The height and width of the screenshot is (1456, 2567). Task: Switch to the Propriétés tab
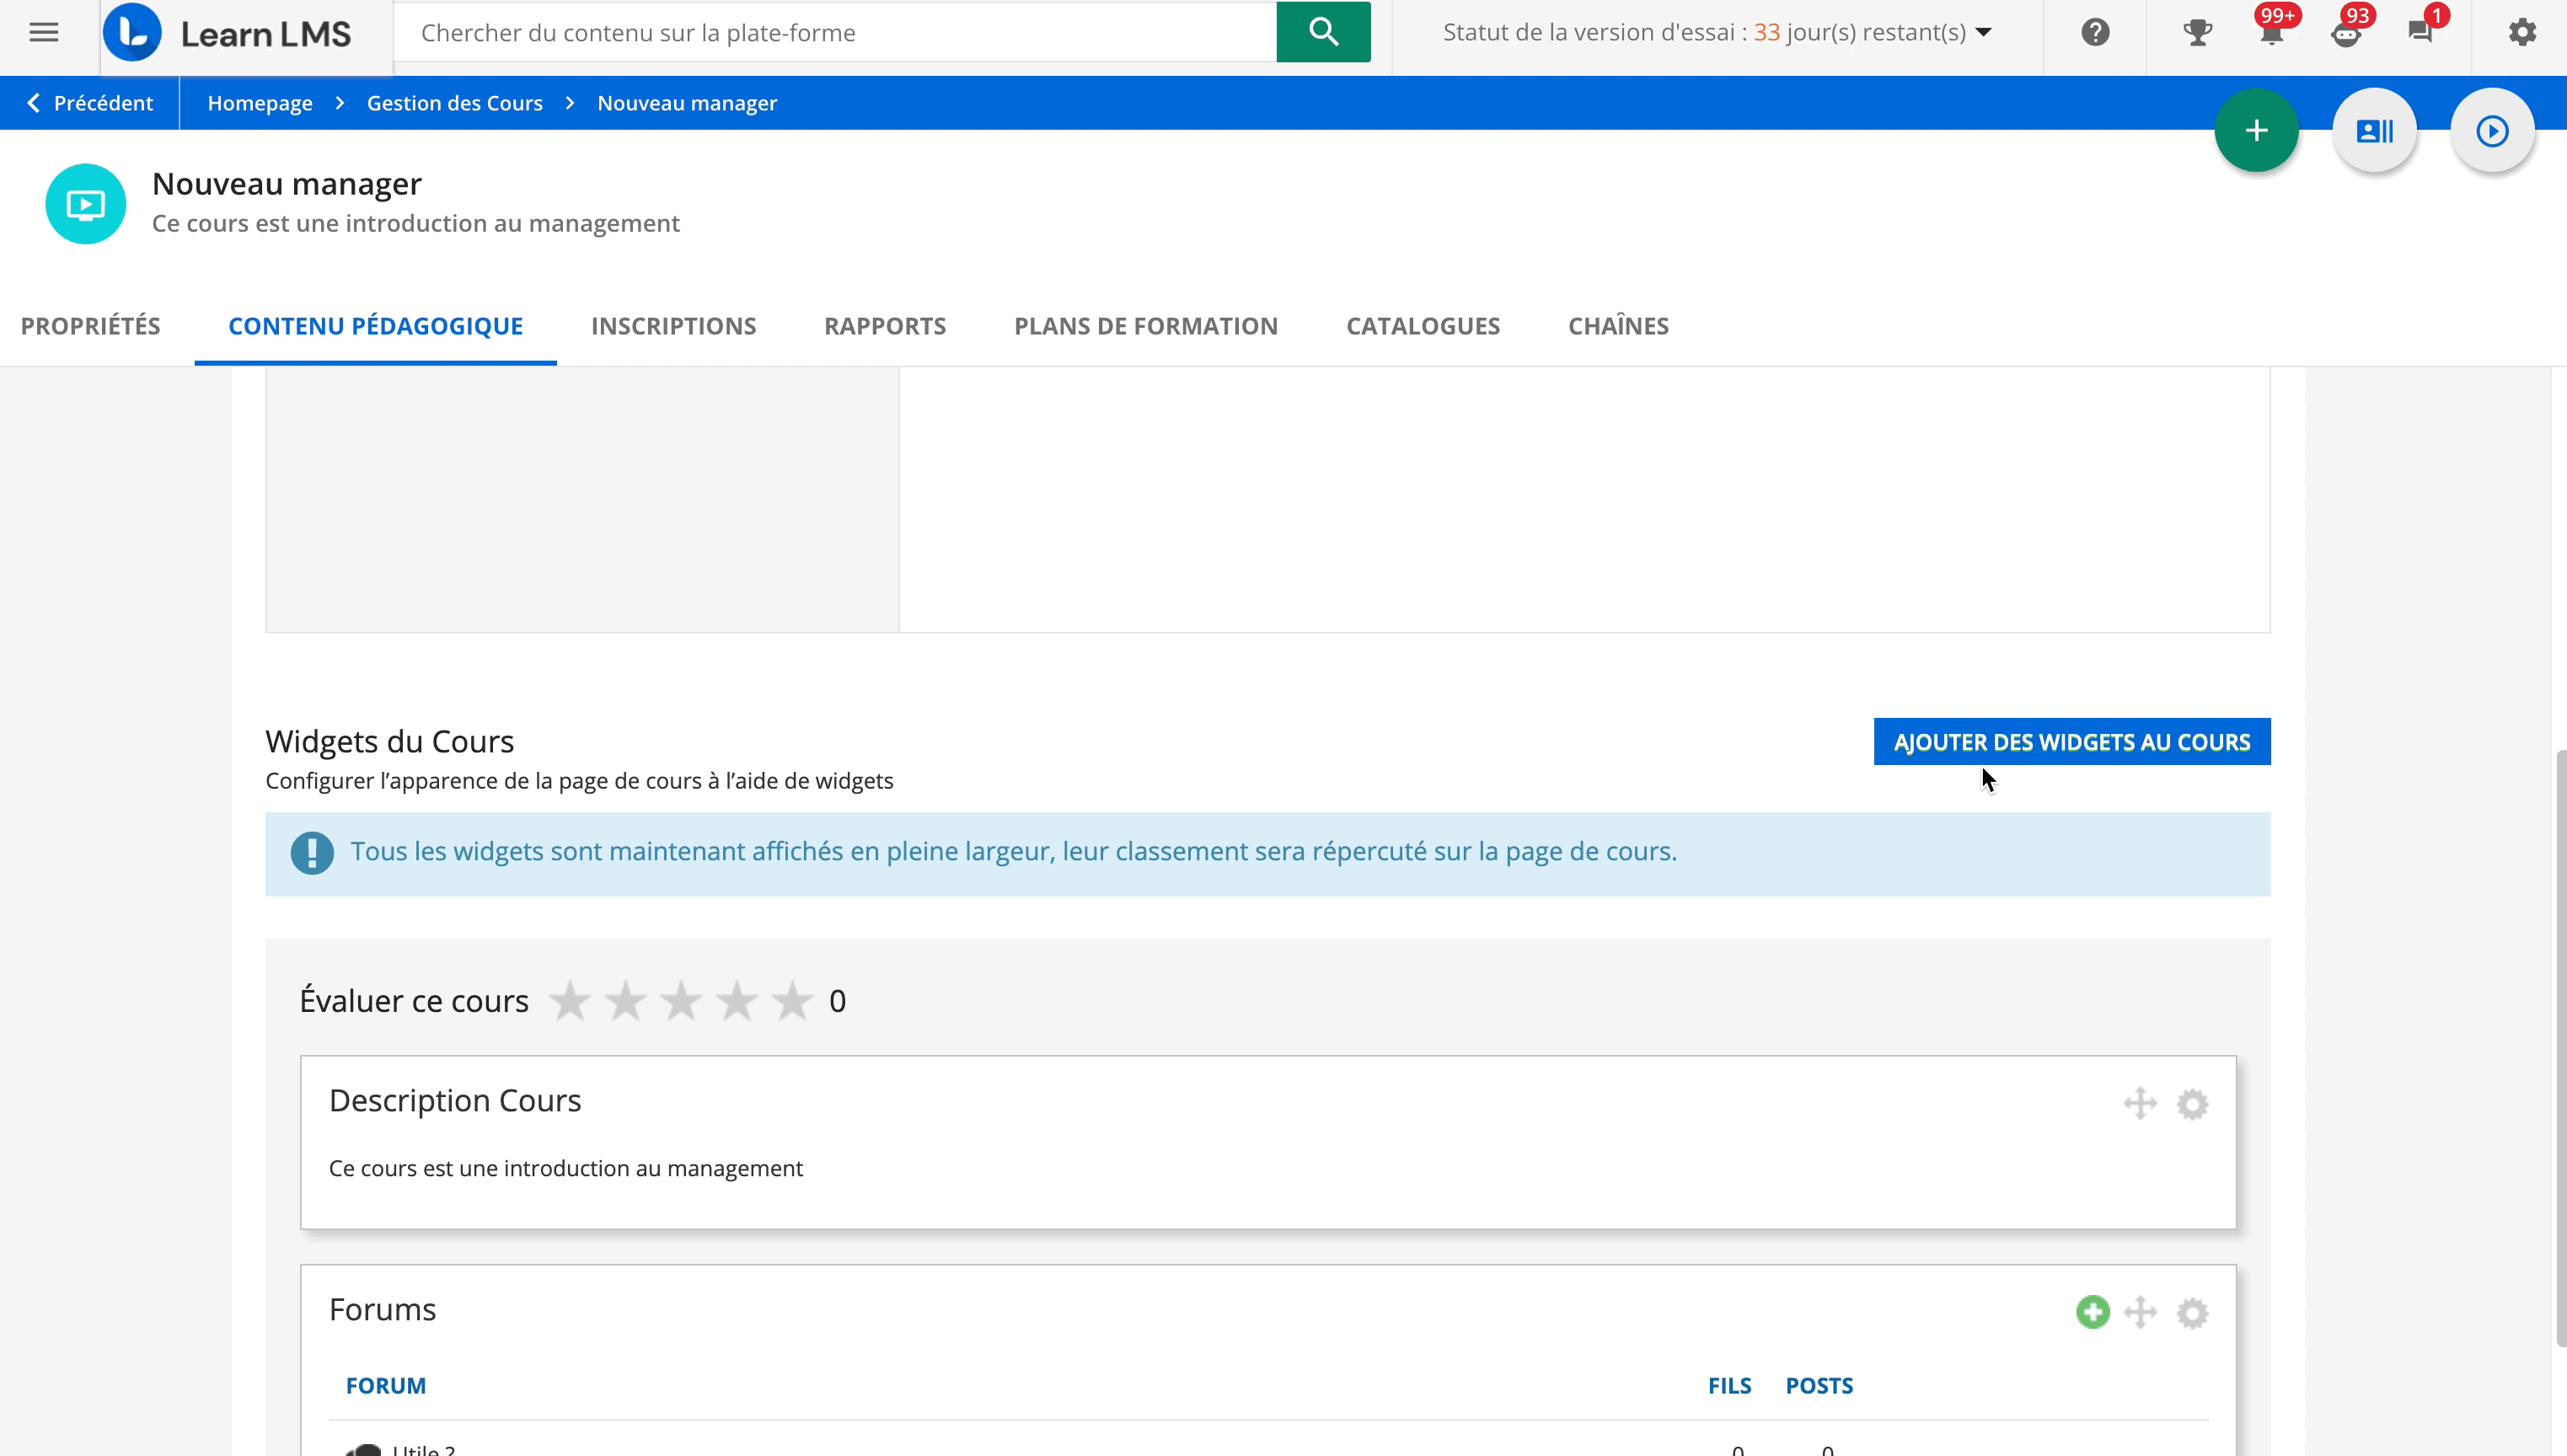[x=90, y=326]
